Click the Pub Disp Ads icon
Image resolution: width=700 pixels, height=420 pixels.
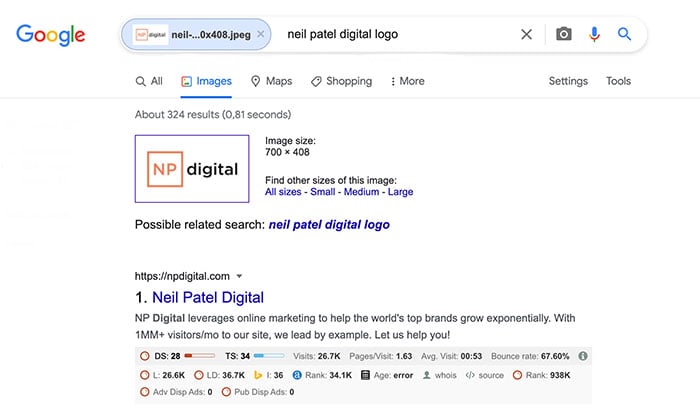[226, 392]
